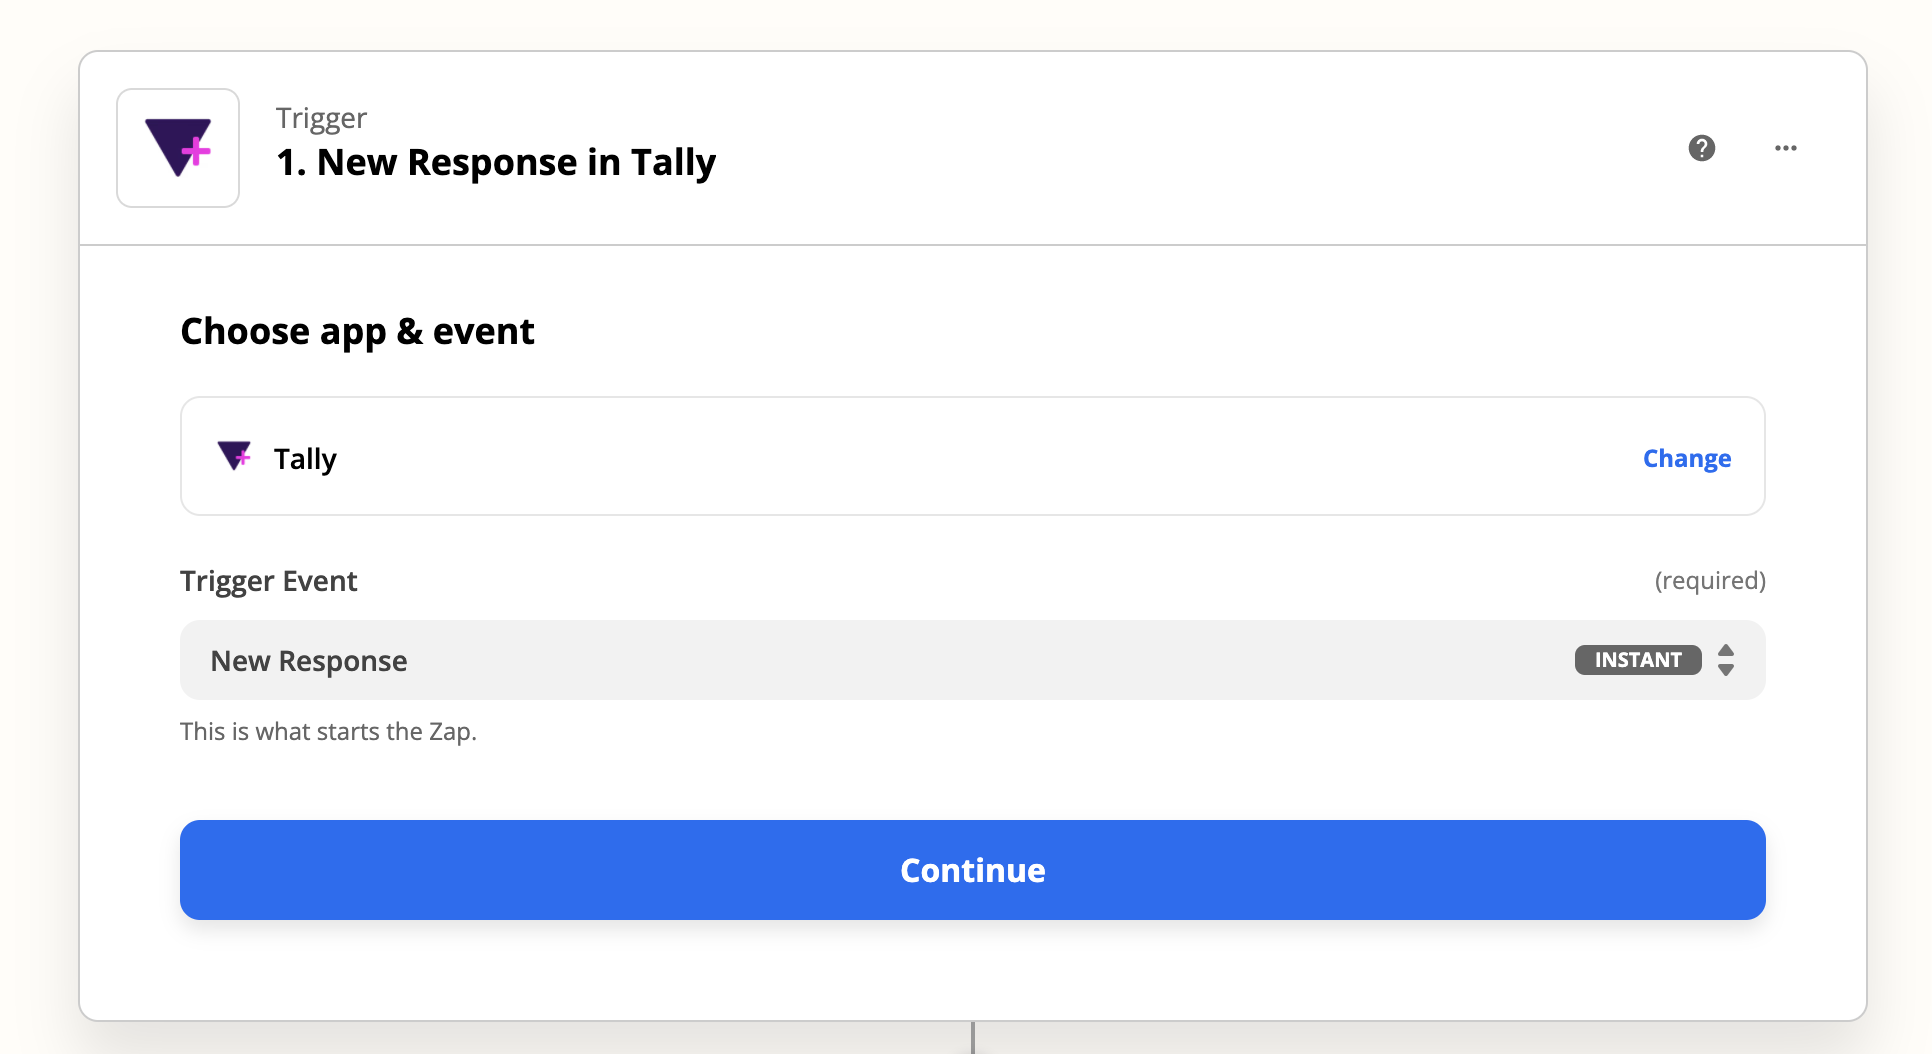Image resolution: width=1932 pixels, height=1054 pixels.
Task: Select the question mark help bubble
Action: coord(1703,147)
